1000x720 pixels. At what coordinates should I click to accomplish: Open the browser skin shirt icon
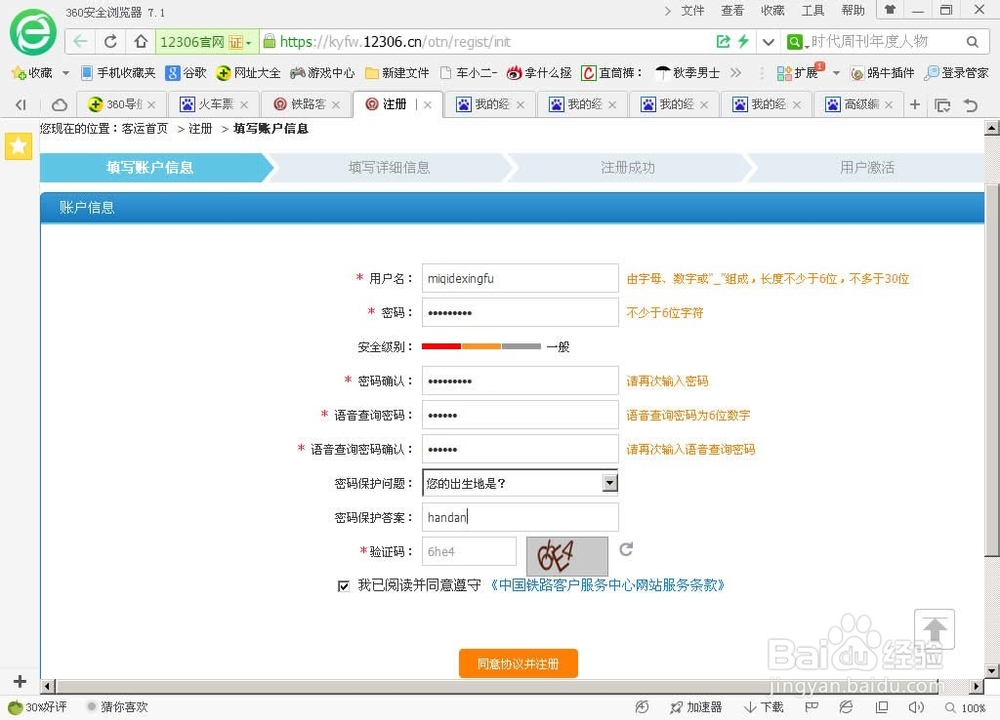click(x=889, y=10)
